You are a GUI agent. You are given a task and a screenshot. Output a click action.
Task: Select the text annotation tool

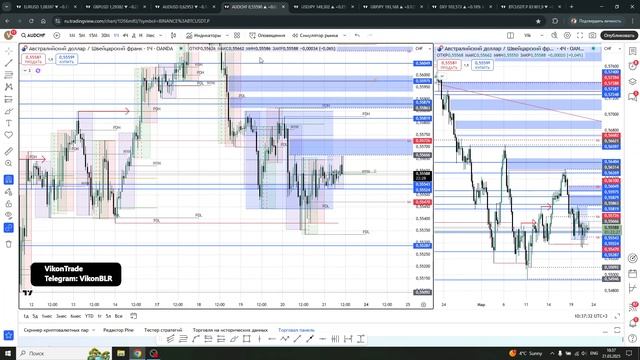tap(9, 123)
